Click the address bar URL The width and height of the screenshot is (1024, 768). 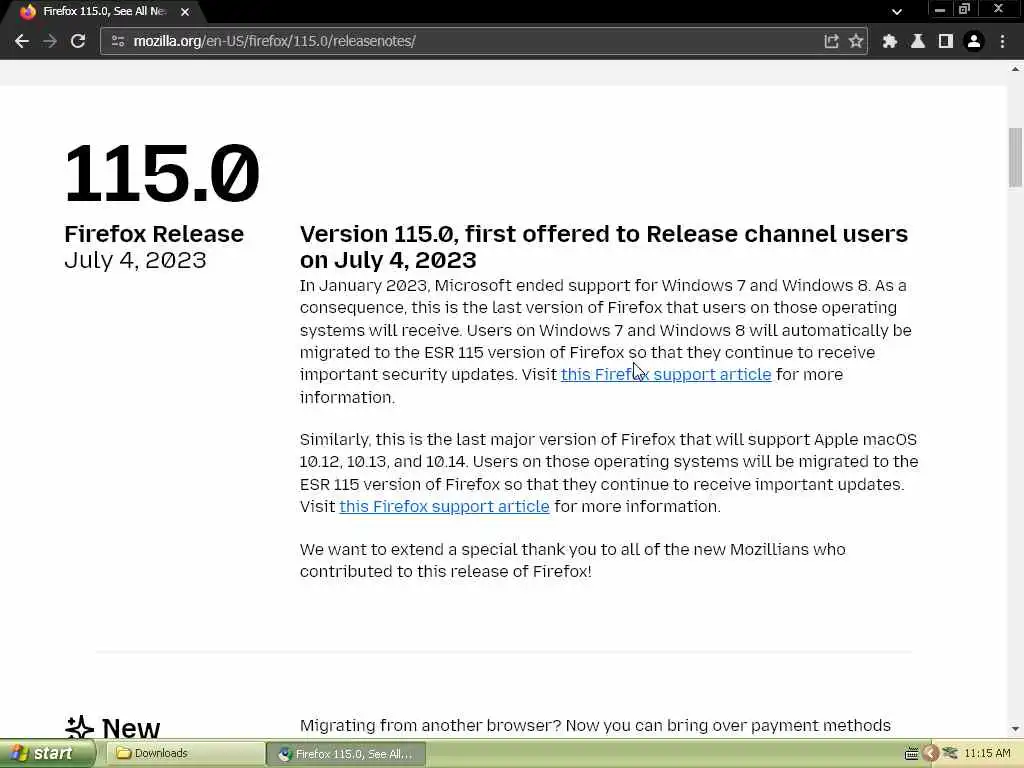274,41
